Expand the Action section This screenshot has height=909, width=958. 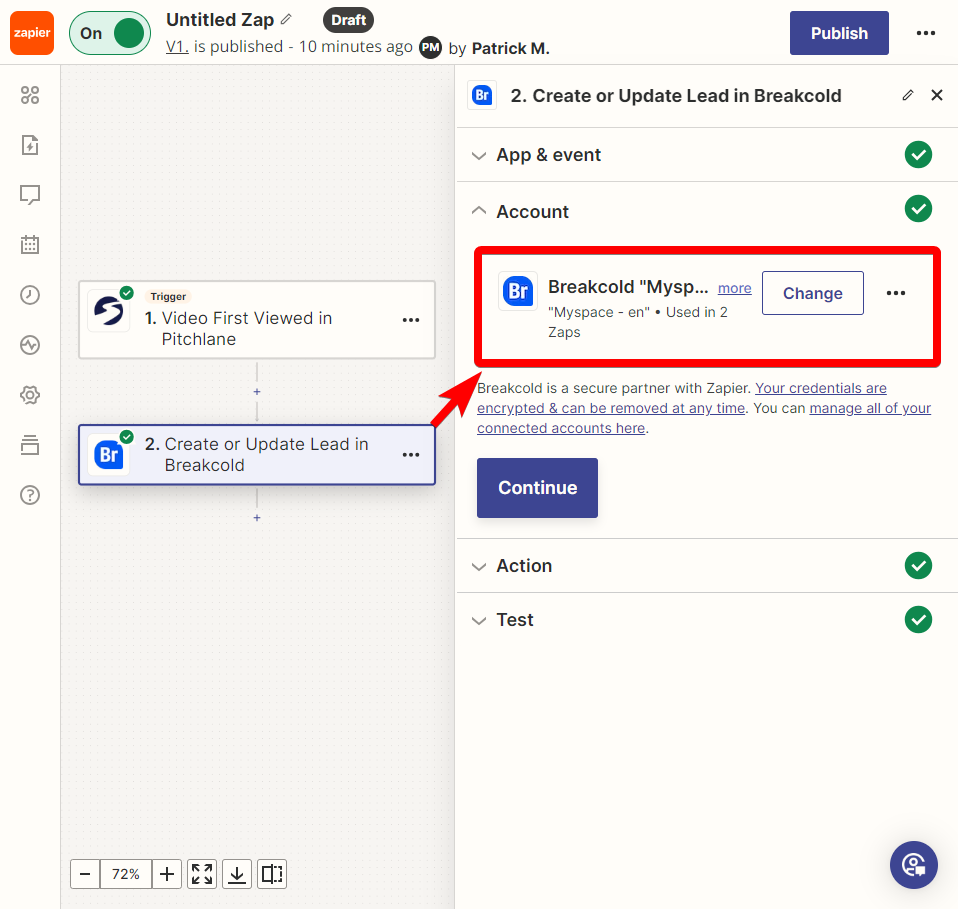coord(707,566)
